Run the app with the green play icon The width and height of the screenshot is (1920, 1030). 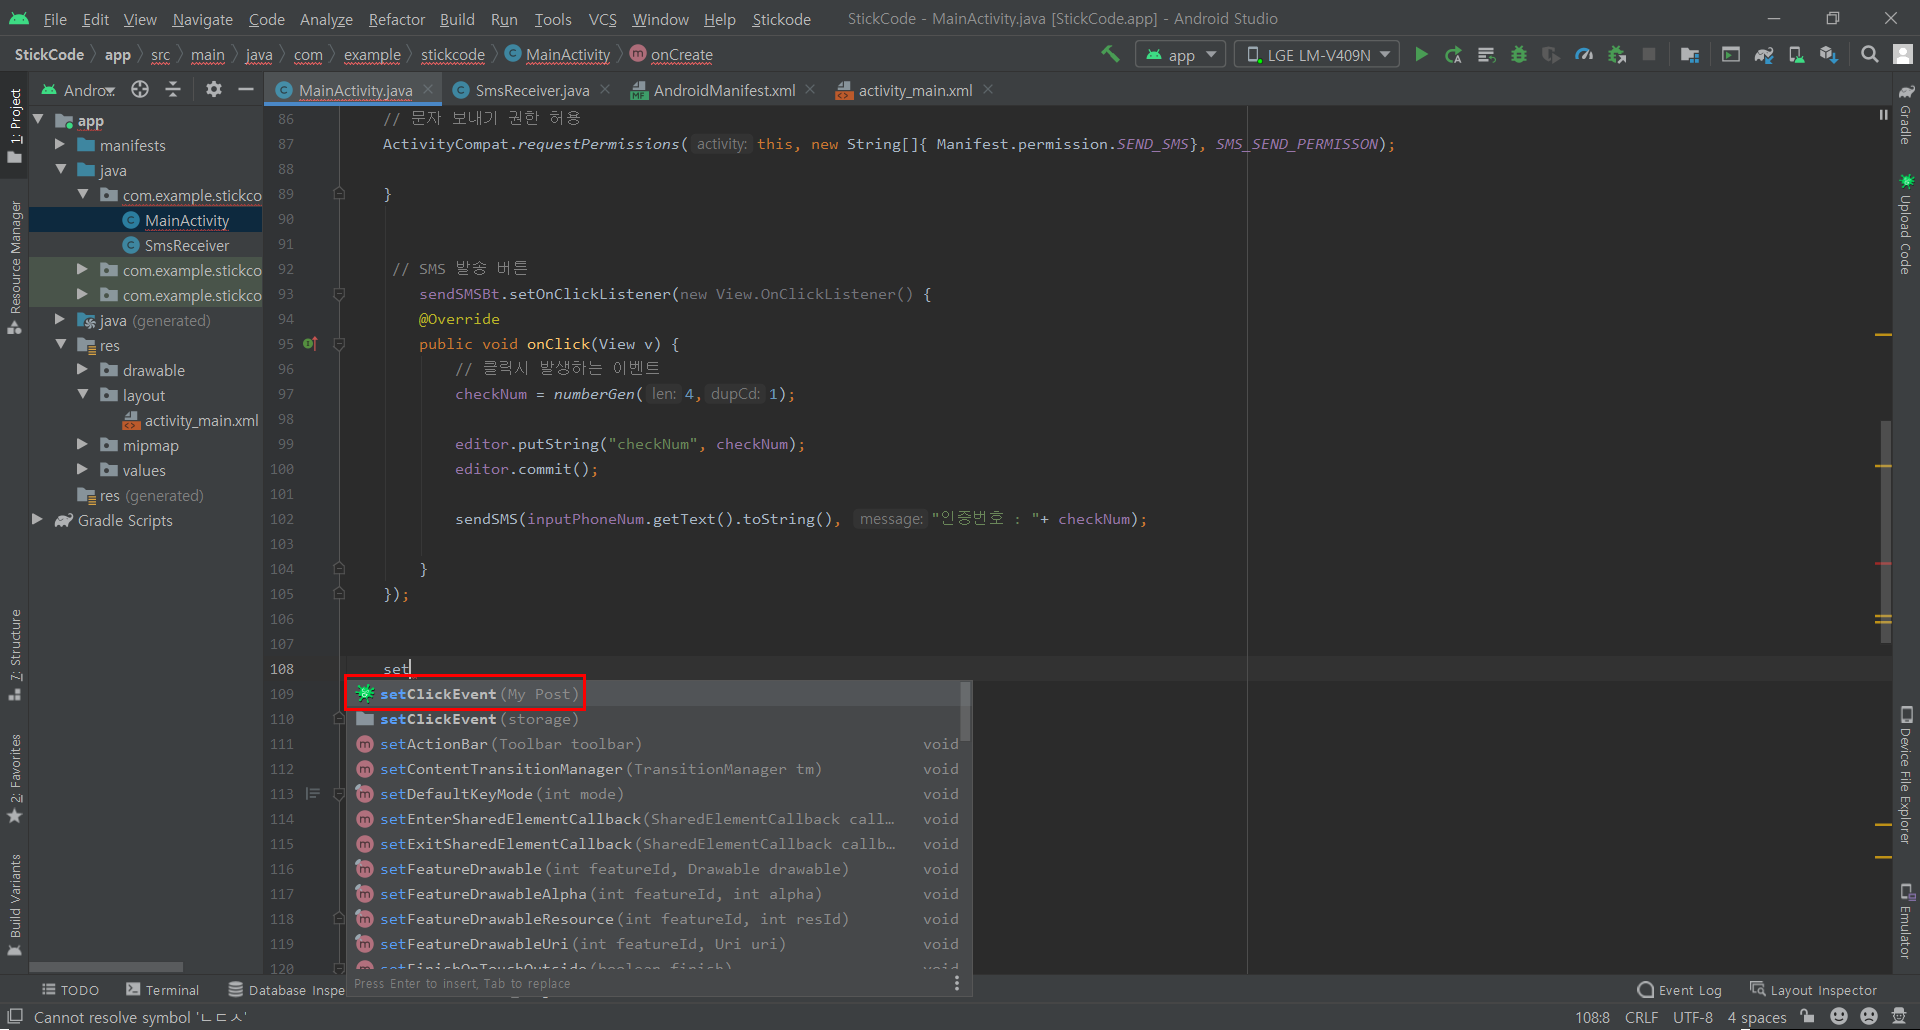click(1421, 54)
